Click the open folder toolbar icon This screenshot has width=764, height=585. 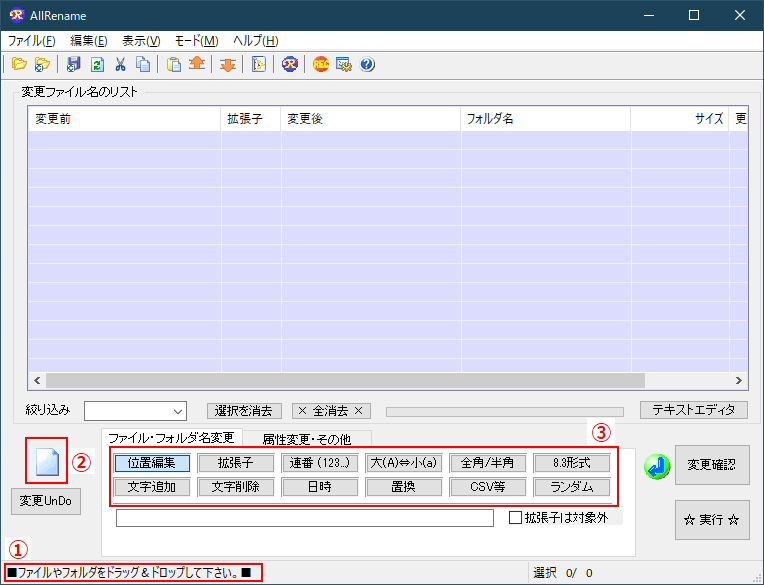tap(19, 64)
